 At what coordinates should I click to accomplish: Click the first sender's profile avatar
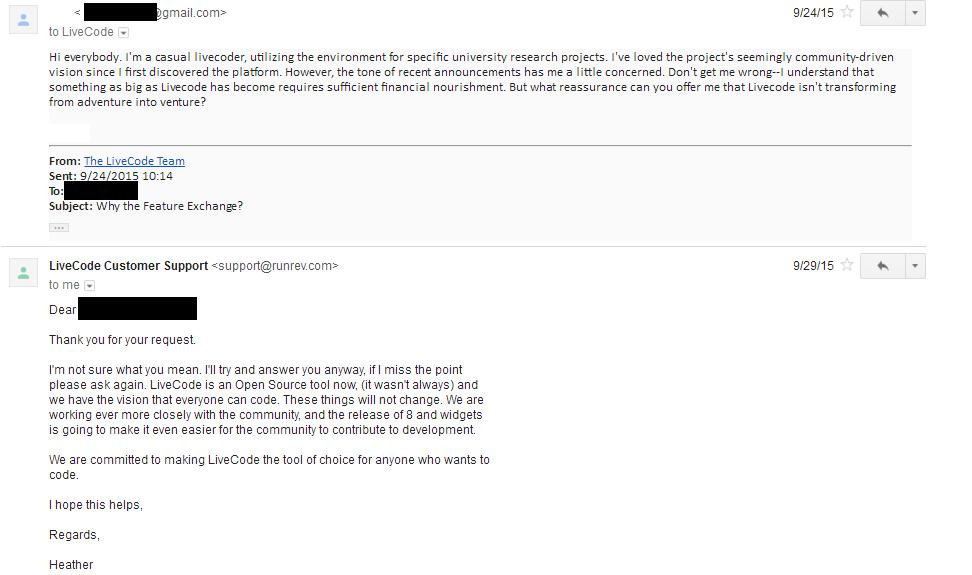tap(24, 19)
